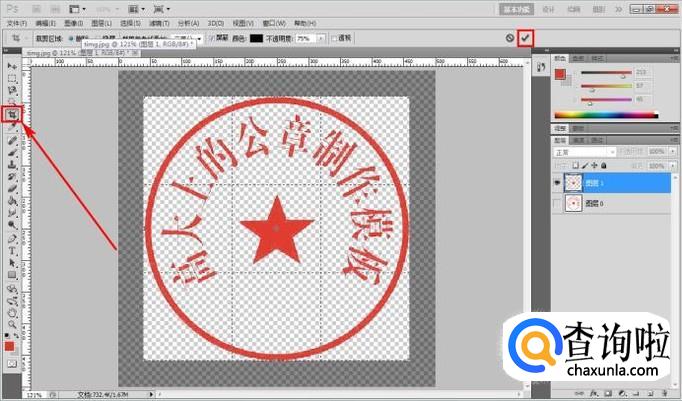Select the Rectangular Marquee tool
This screenshot has width=682, height=401.
coord(12,77)
